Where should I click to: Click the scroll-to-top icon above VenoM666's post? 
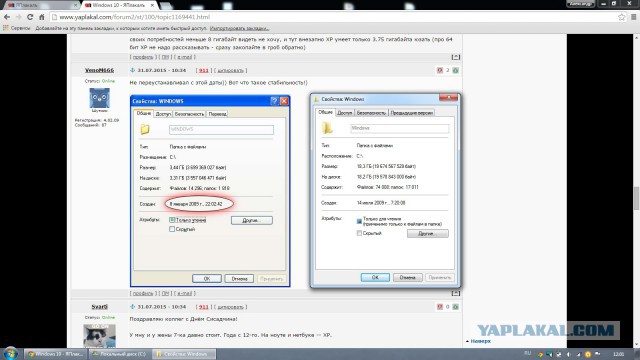(x=456, y=57)
